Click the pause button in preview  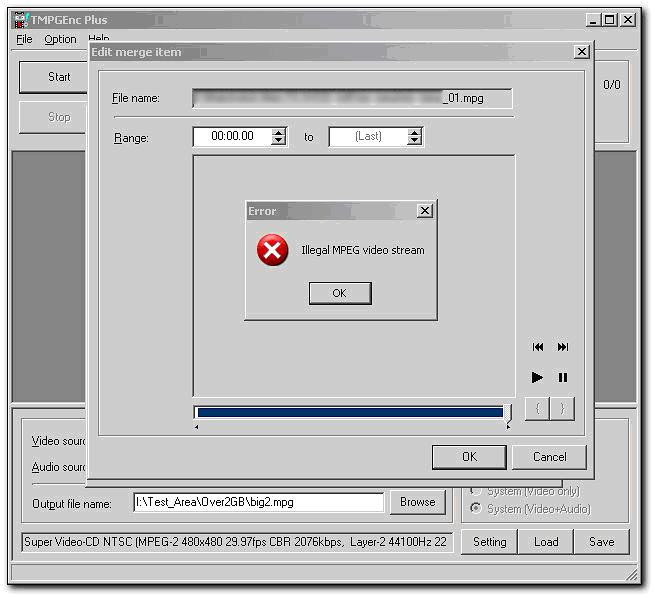(563, 378)
